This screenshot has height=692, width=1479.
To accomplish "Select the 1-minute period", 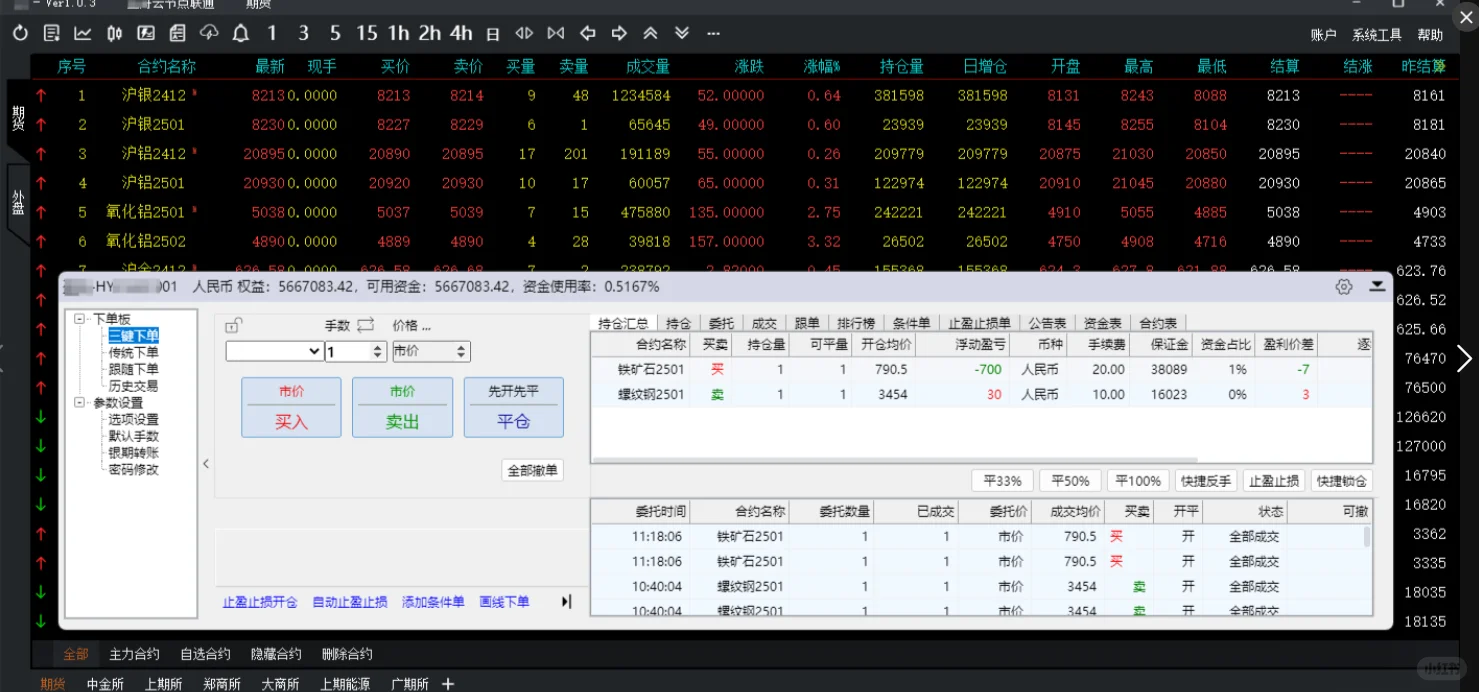I will point(272,33).
